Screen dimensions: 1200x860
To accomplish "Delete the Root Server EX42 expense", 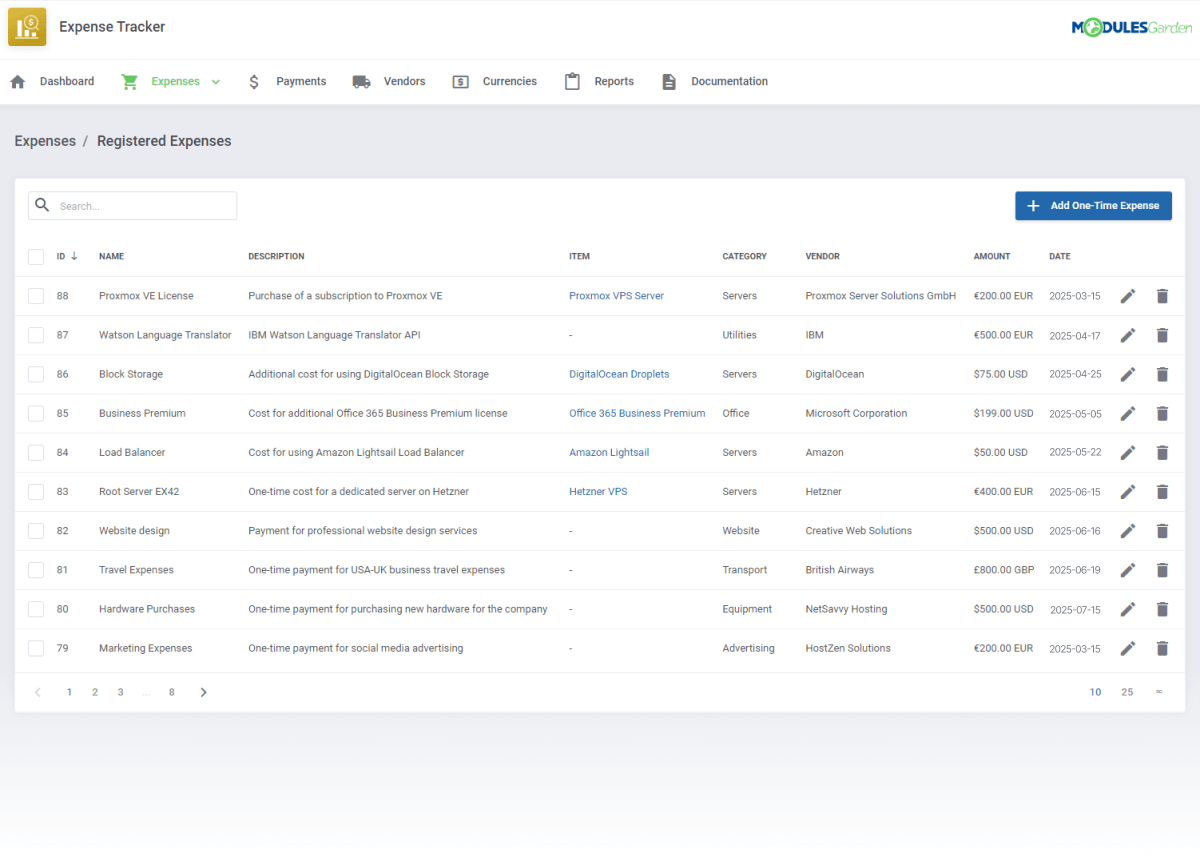I will (1162, 491).
